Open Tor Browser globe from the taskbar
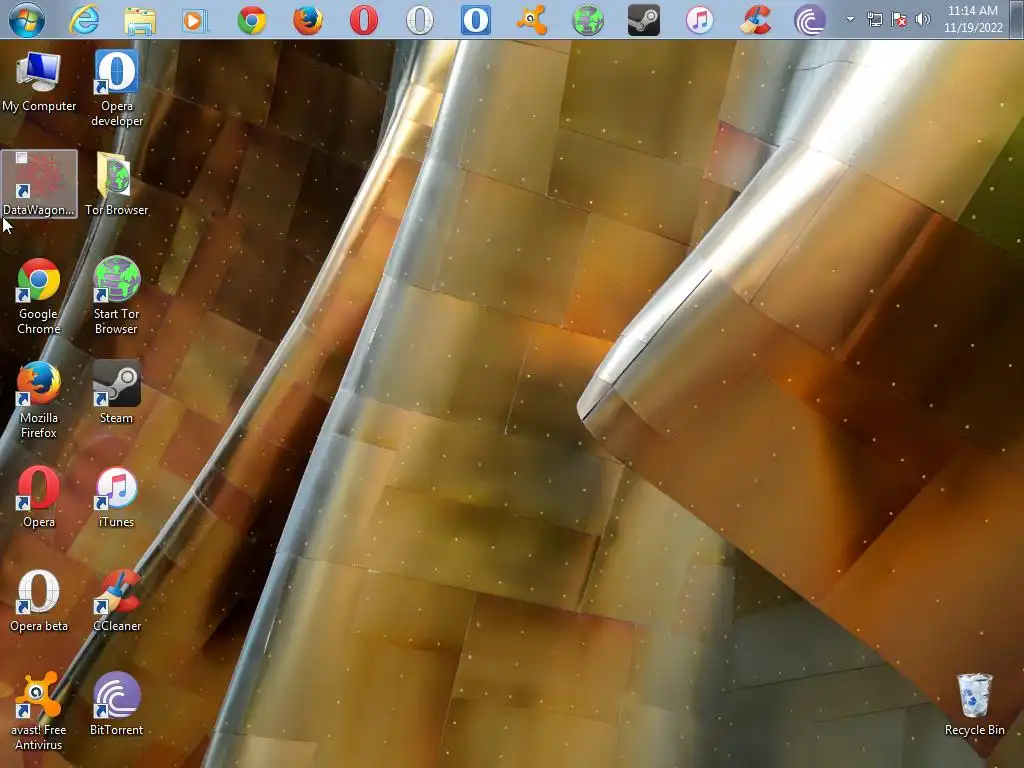Screen dimensions: 1024x768 (588, 20)
